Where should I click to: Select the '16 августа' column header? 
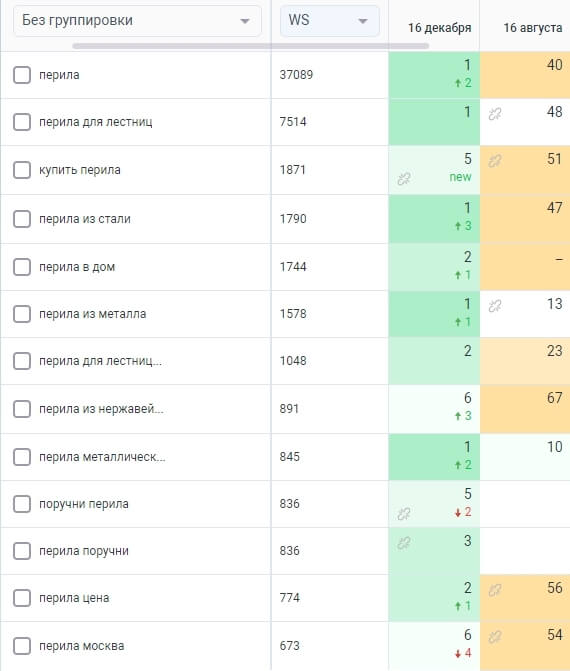coord(533,28)
